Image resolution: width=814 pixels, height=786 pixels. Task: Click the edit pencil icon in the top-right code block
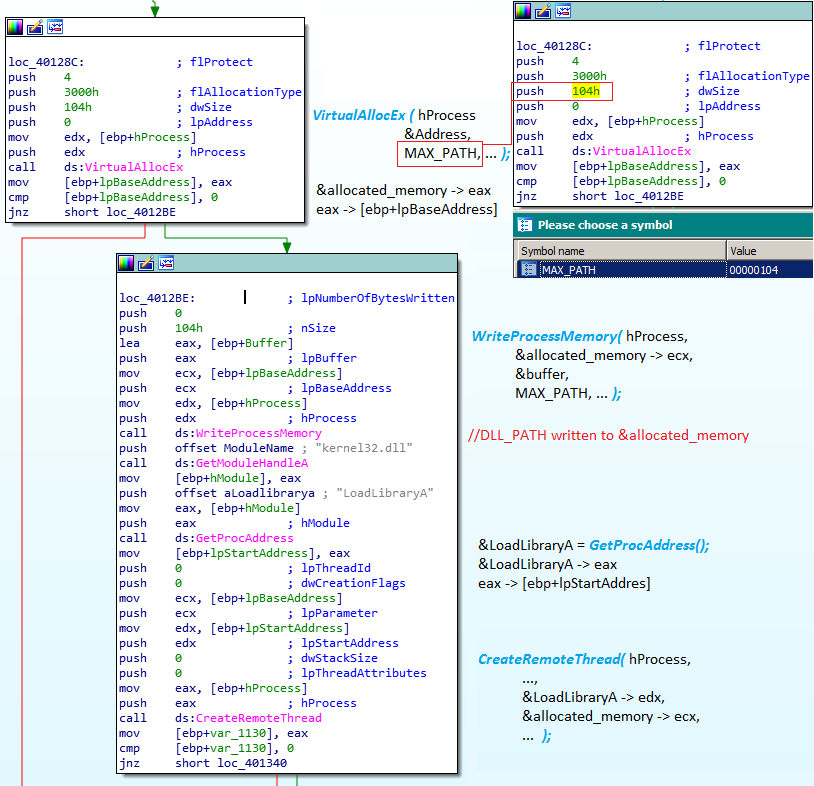(543, 11)
